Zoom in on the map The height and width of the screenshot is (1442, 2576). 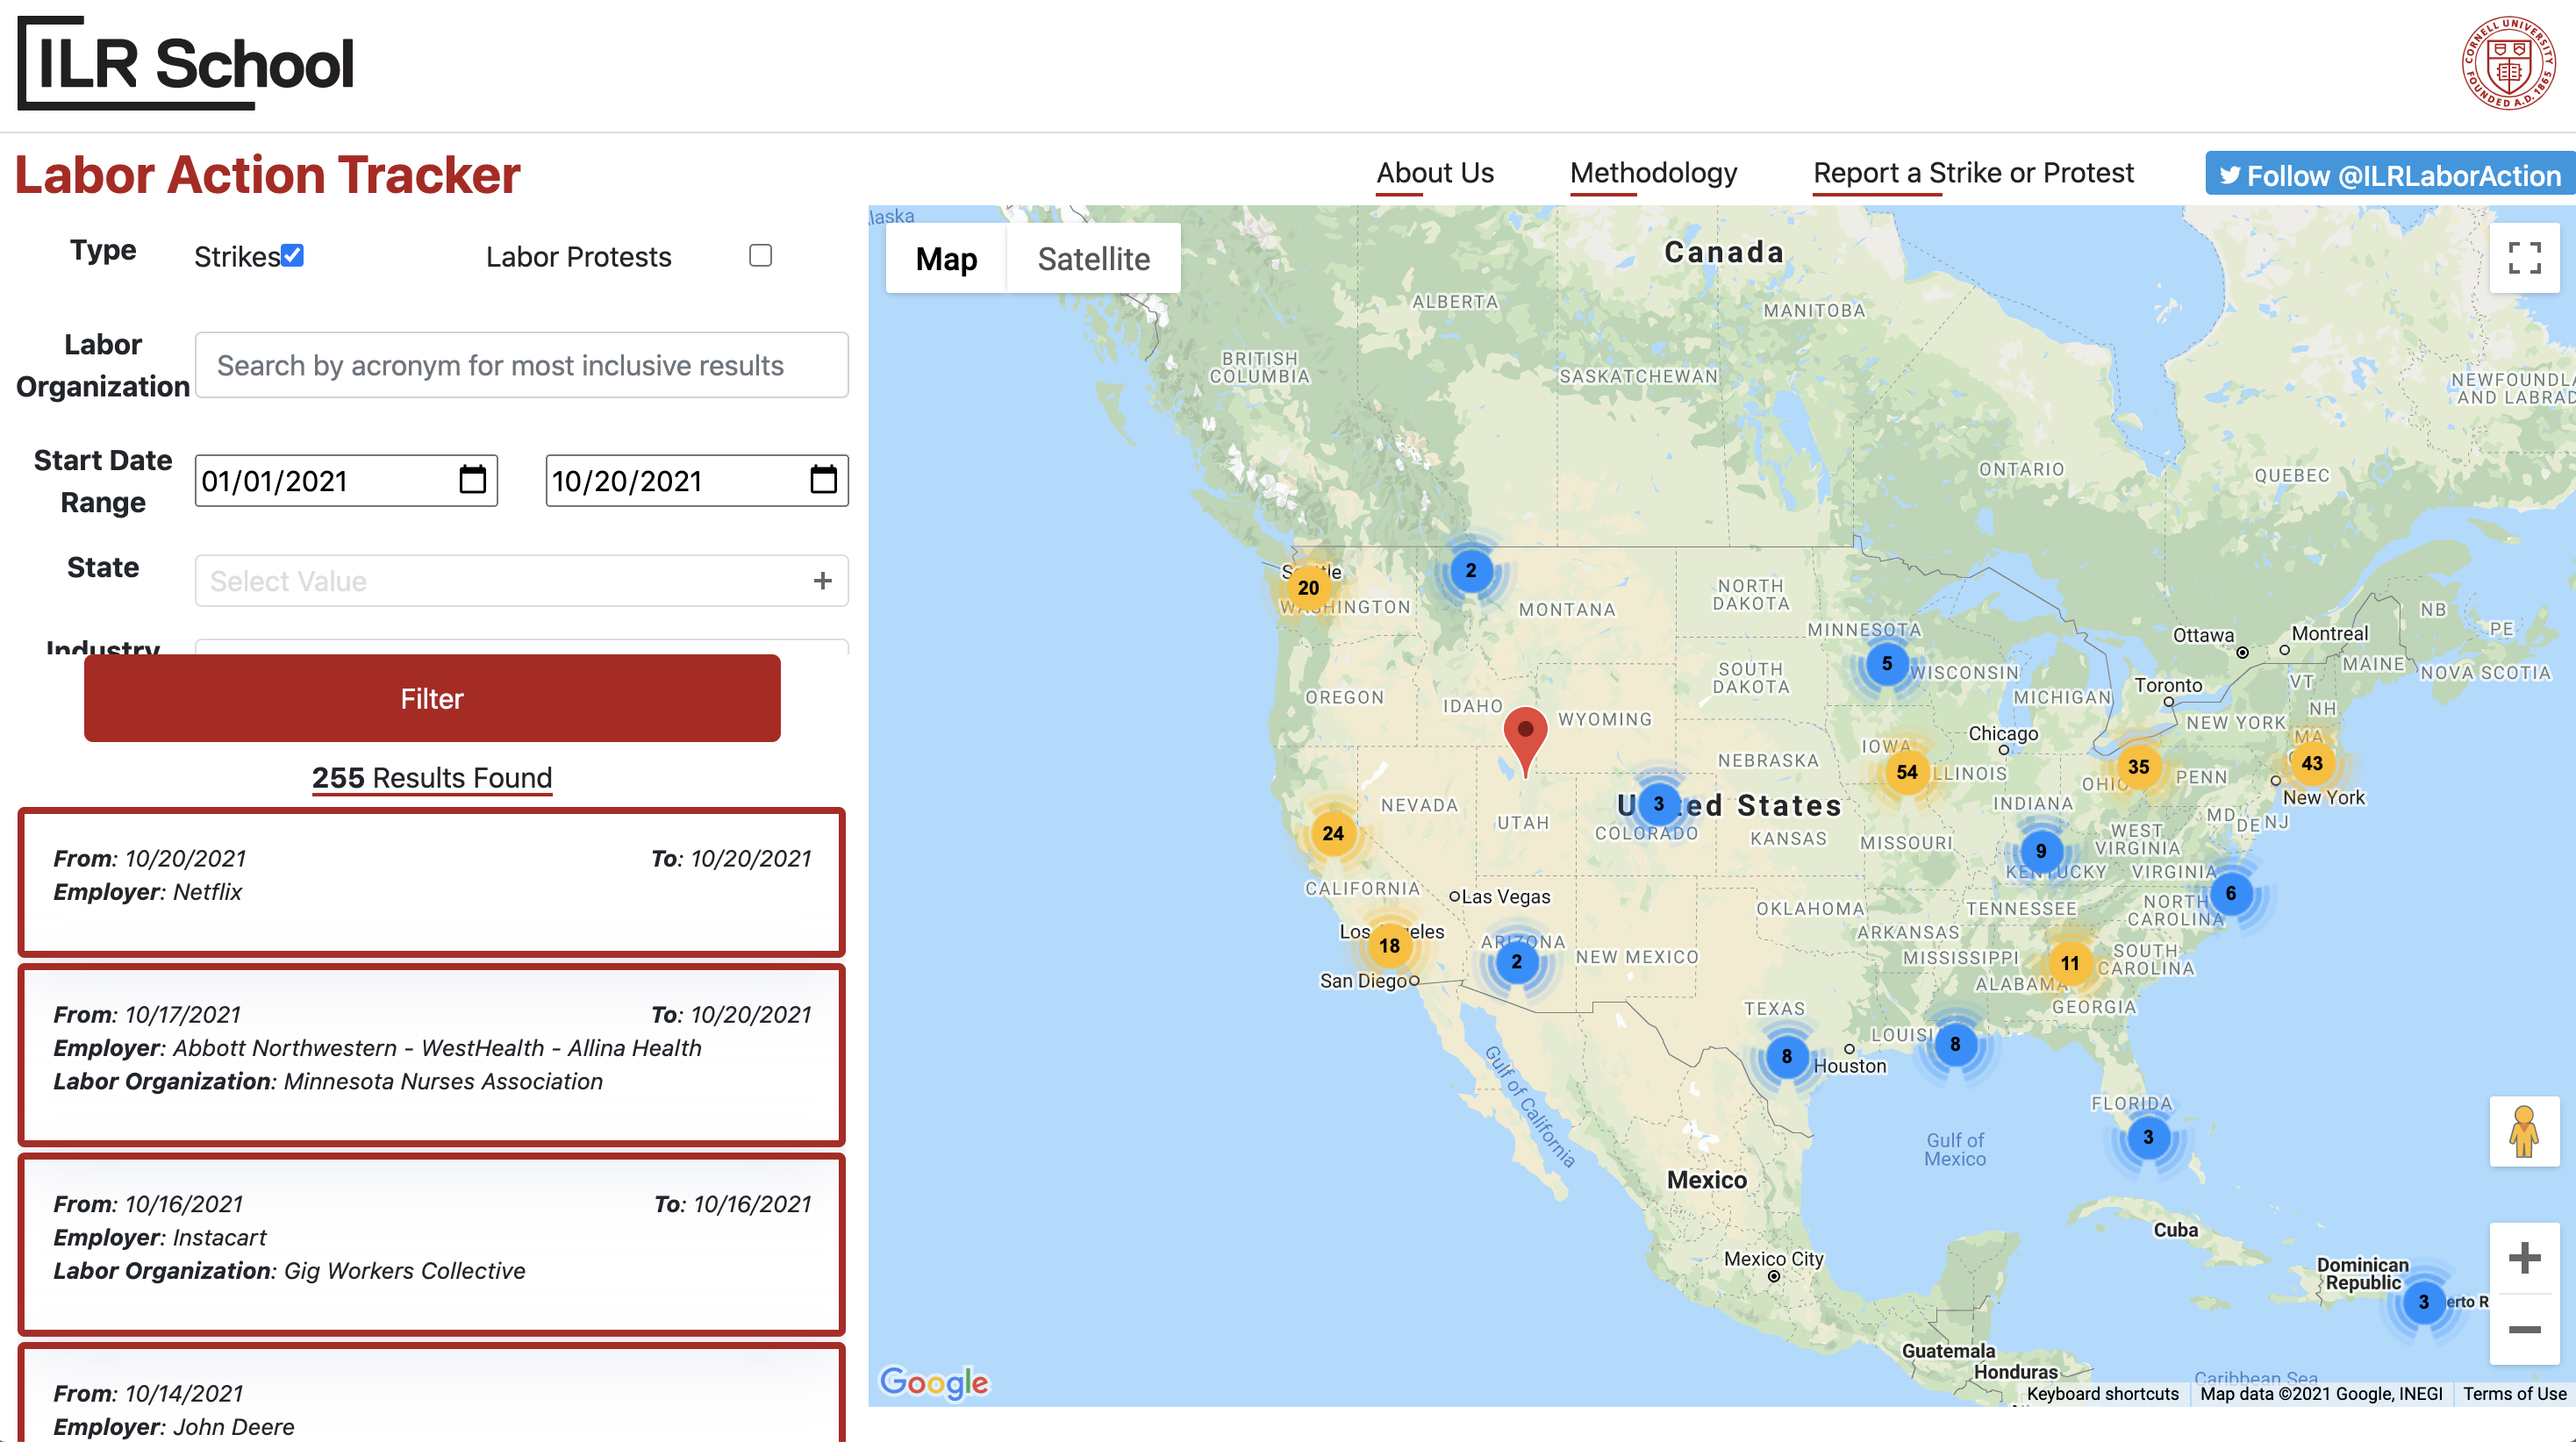[2524, 1258]
